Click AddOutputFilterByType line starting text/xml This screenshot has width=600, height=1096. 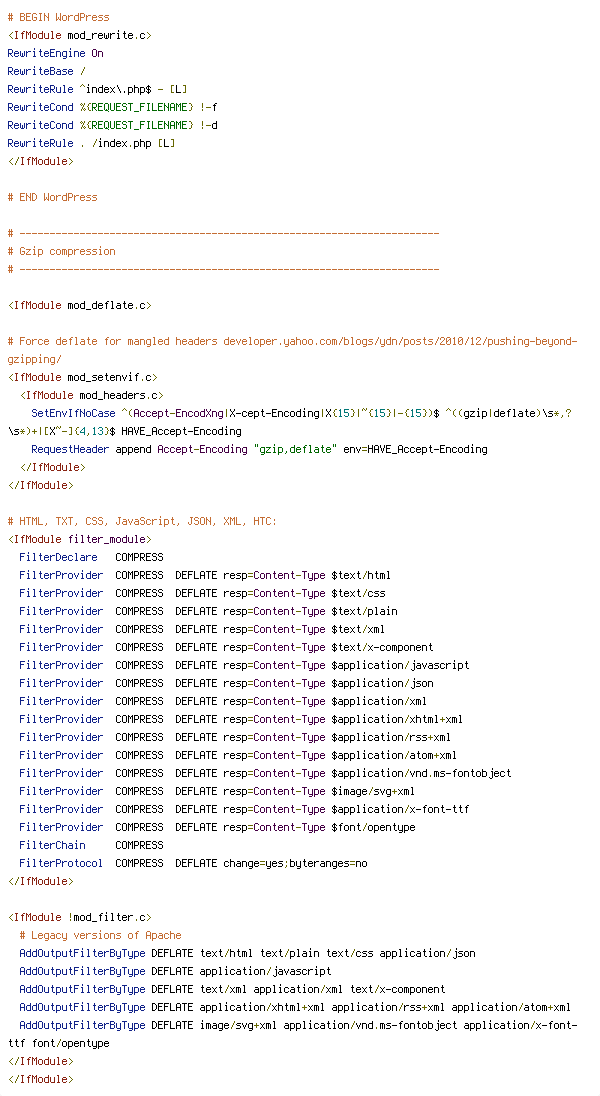(x=232, y=989)
